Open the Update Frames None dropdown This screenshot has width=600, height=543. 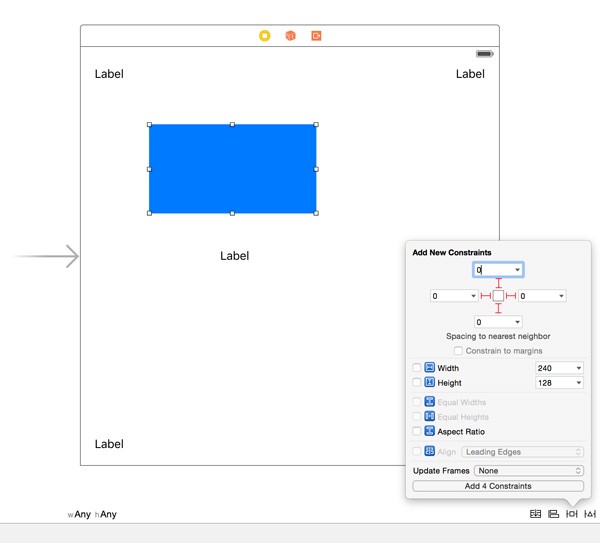coord(529,471)
